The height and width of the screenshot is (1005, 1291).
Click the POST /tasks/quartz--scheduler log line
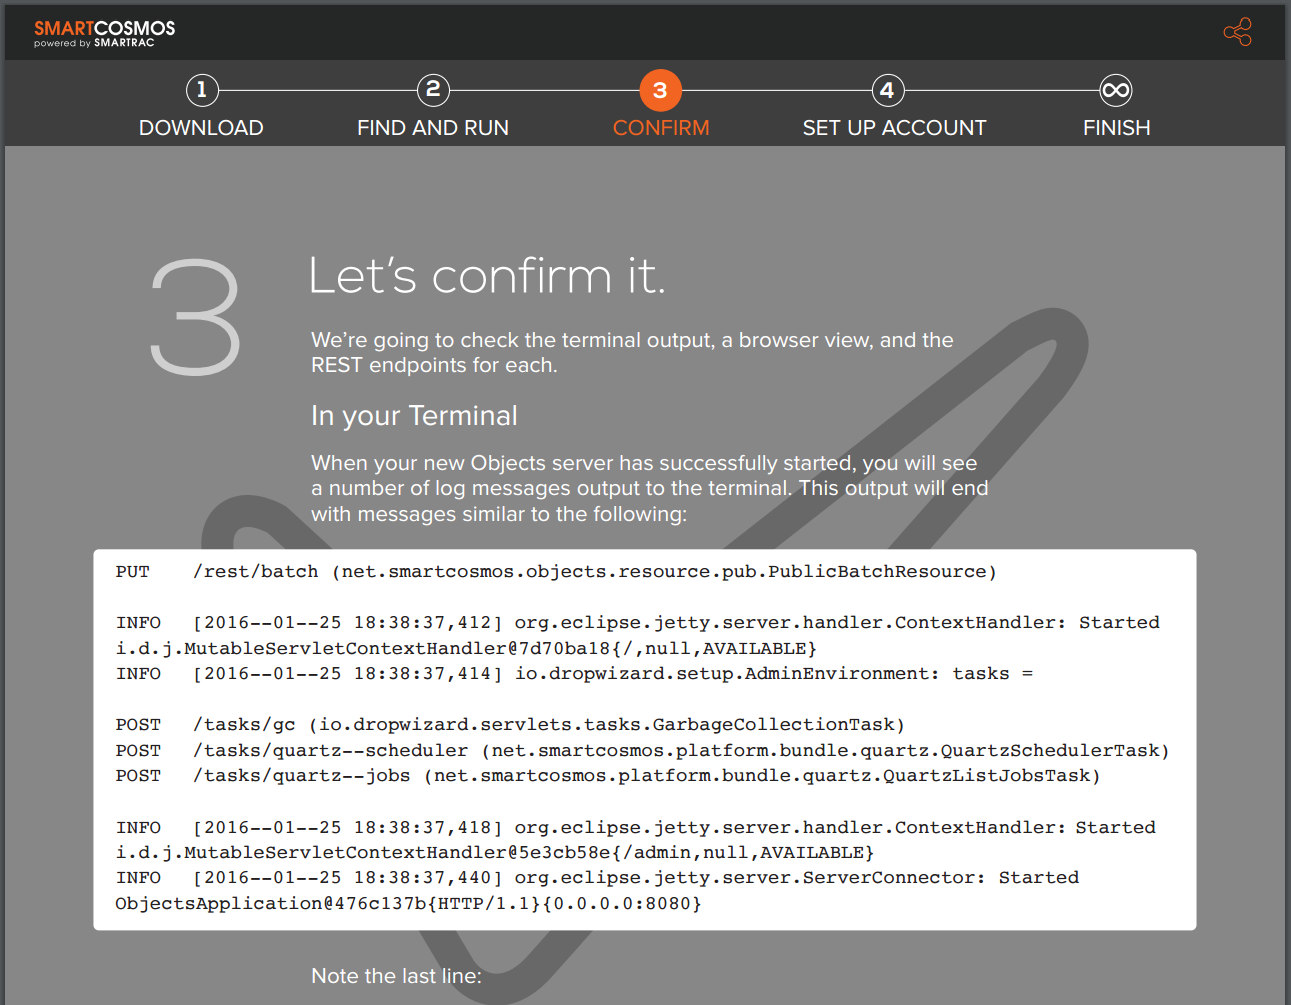point(642,751)
